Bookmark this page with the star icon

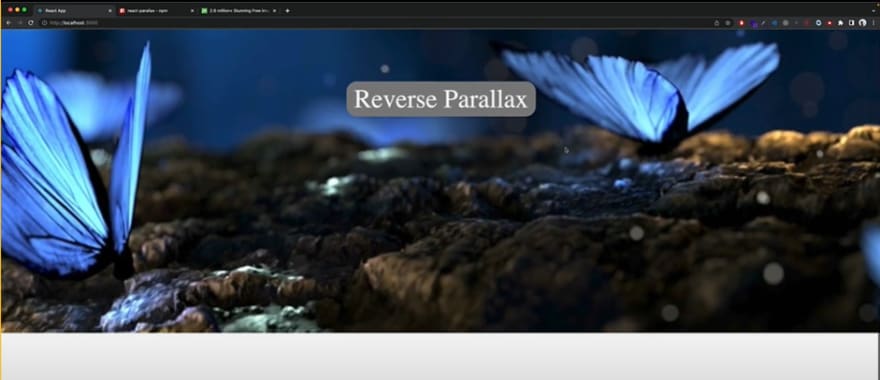pos(728,22)
